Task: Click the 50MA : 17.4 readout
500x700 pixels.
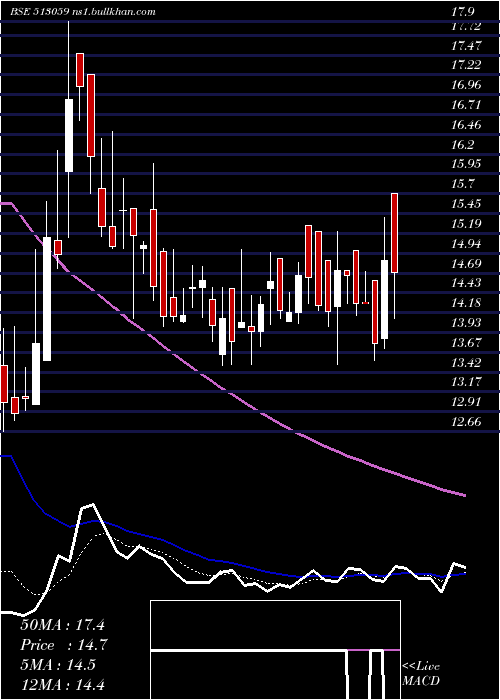Action: (x=62, y=625)
